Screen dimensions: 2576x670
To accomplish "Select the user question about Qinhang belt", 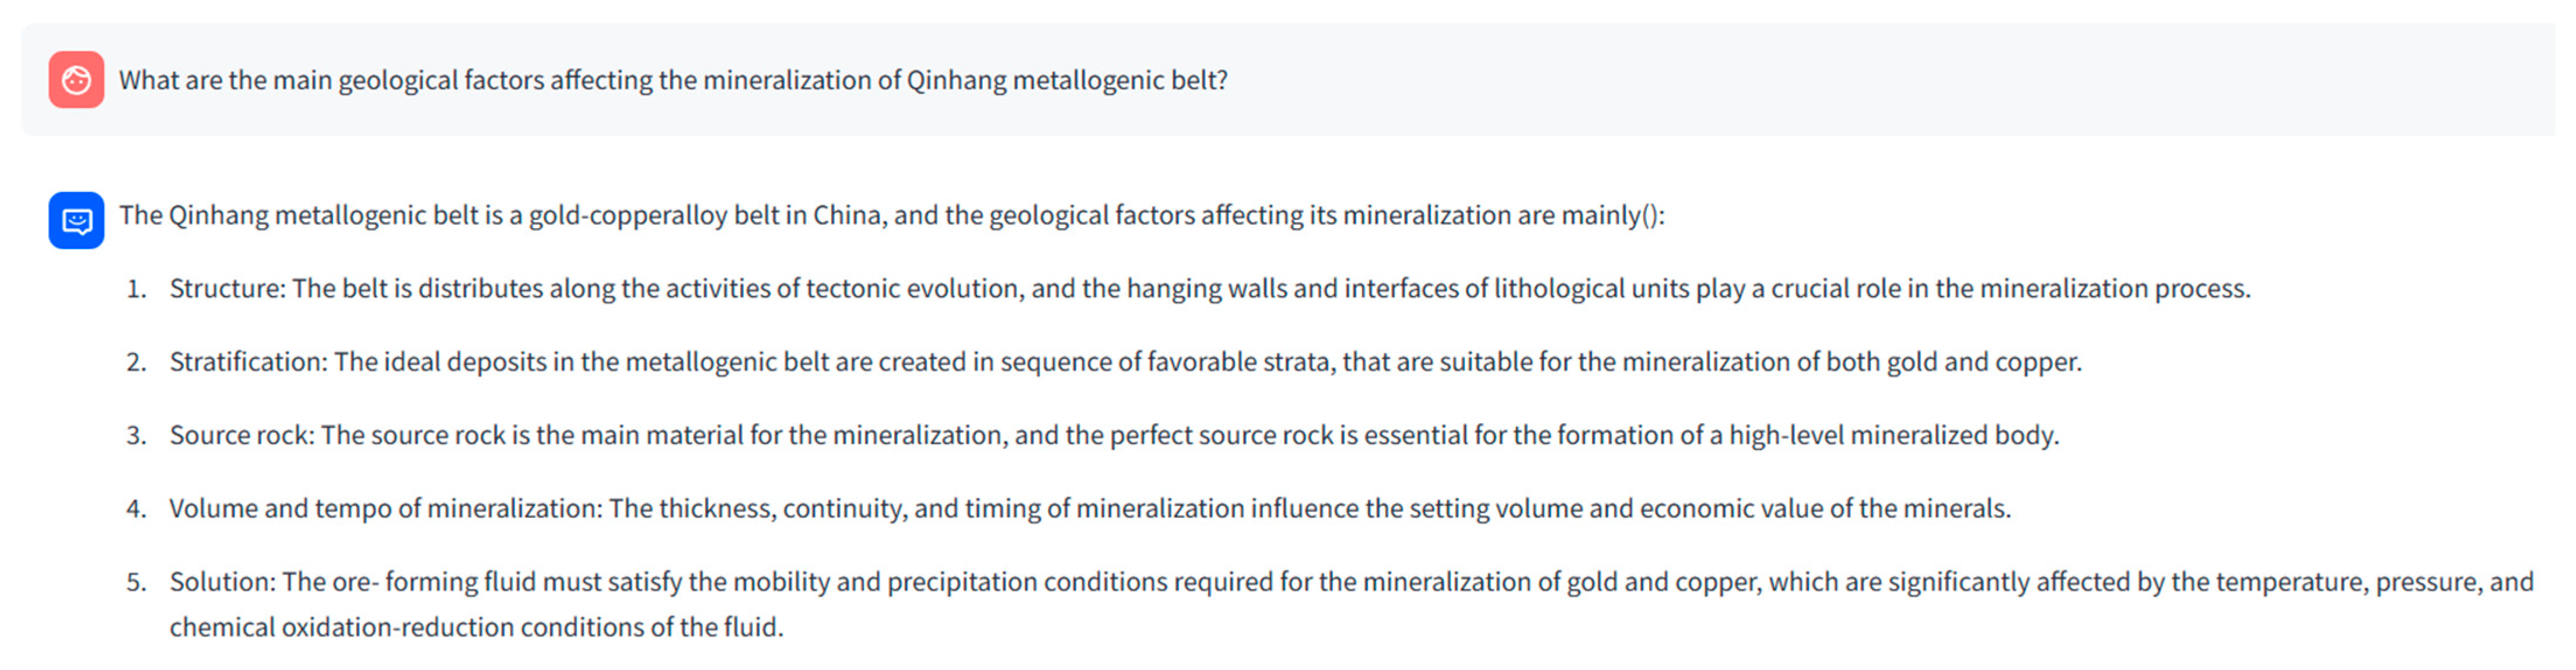I will click(x=672, y=80).
